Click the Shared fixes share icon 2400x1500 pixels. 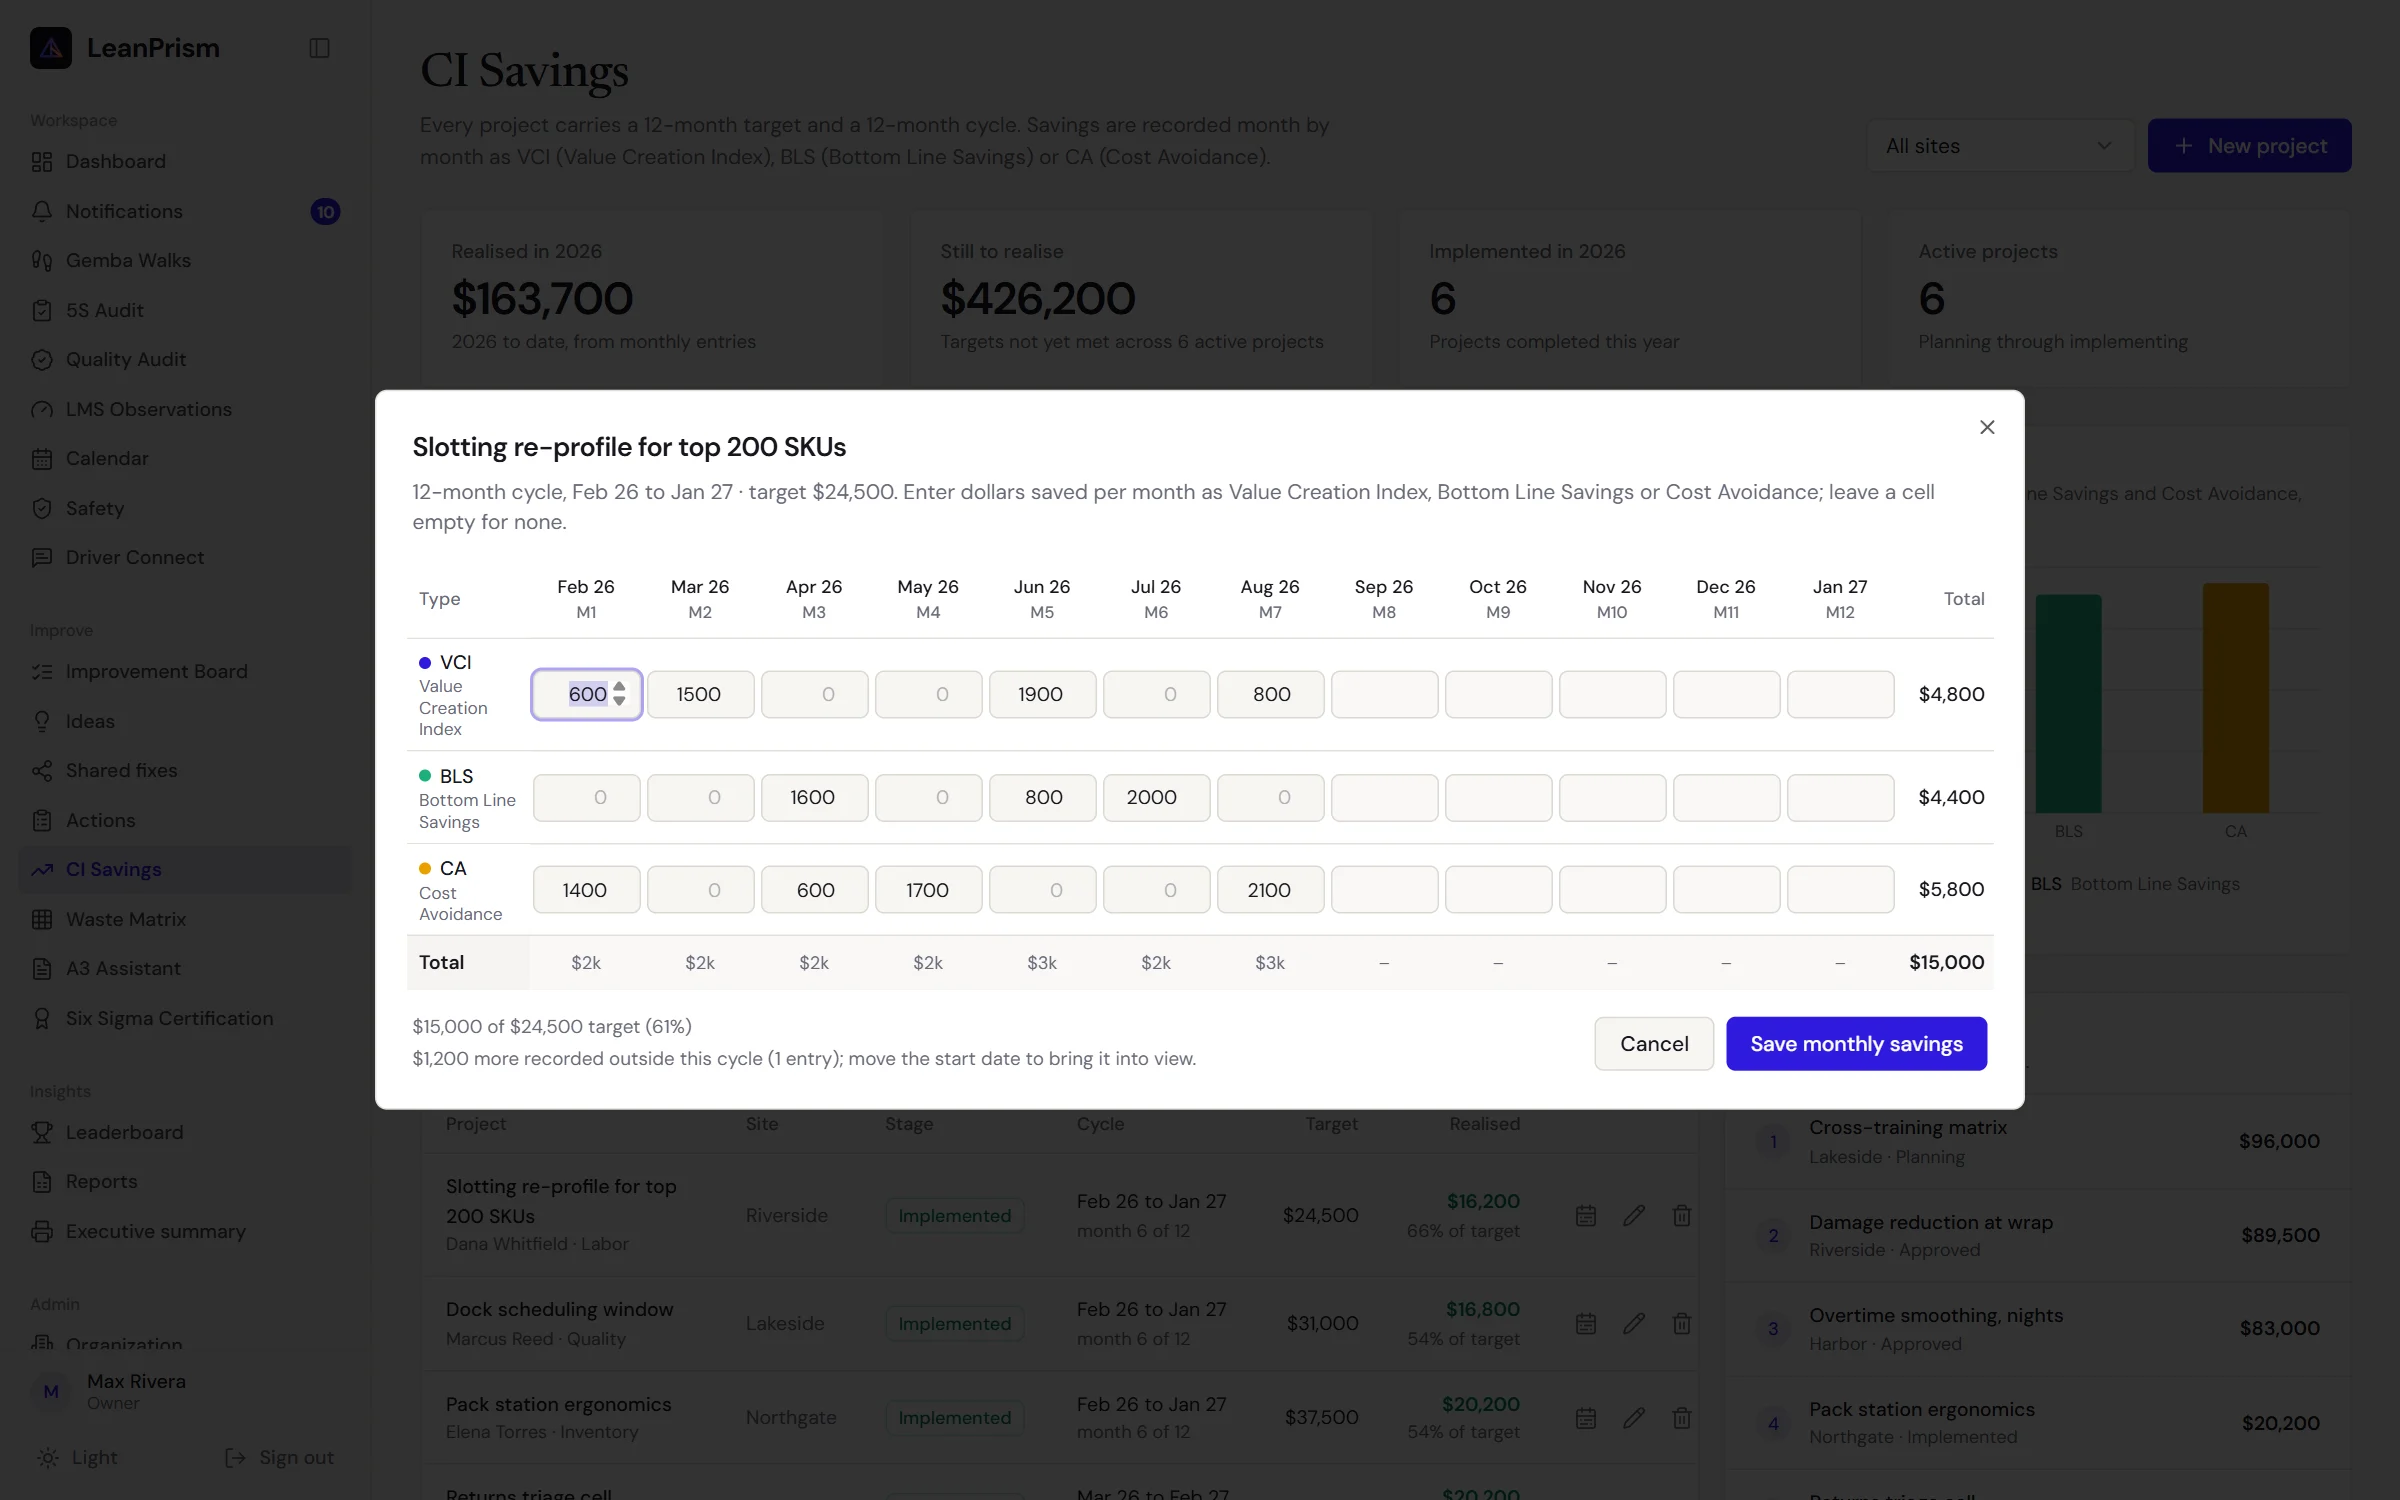42,771
